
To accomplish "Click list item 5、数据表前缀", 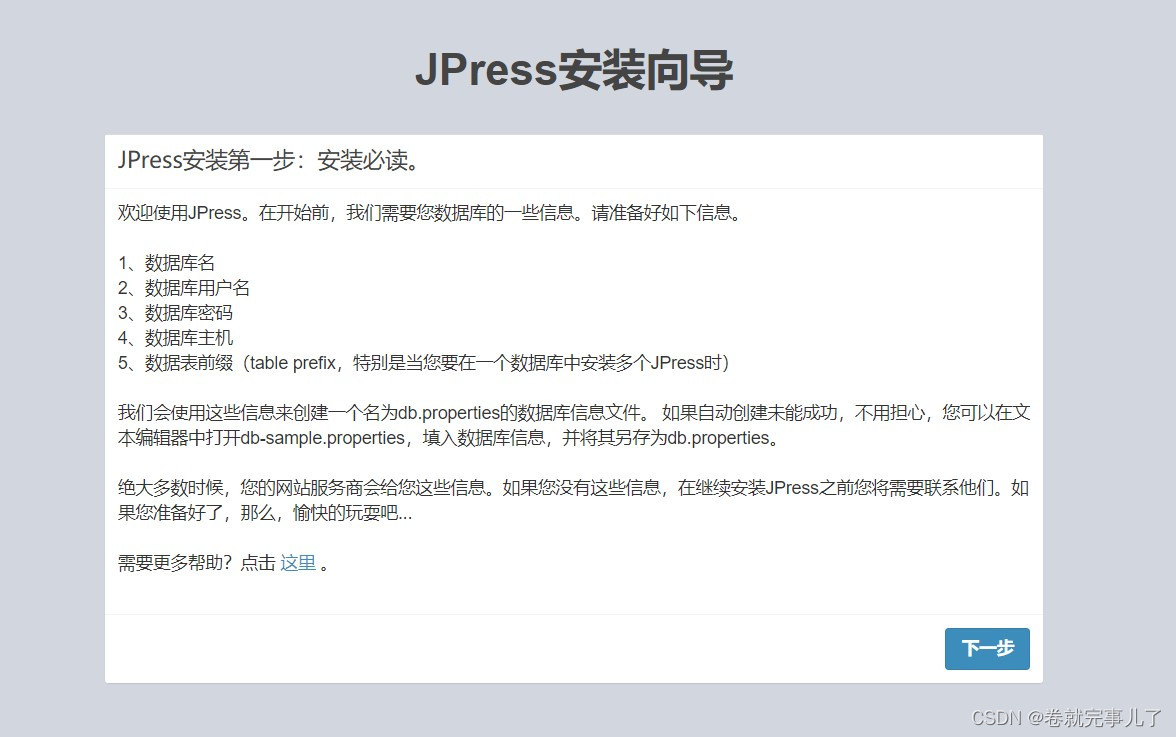I will coord(424,363).
